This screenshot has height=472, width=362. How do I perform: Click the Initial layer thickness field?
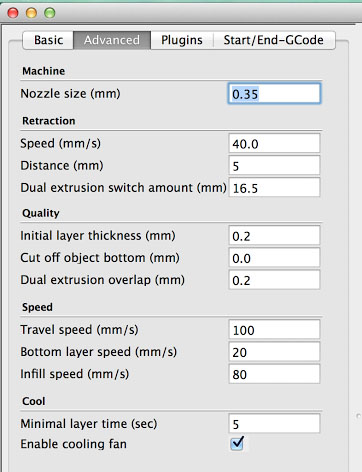point(274,236)
